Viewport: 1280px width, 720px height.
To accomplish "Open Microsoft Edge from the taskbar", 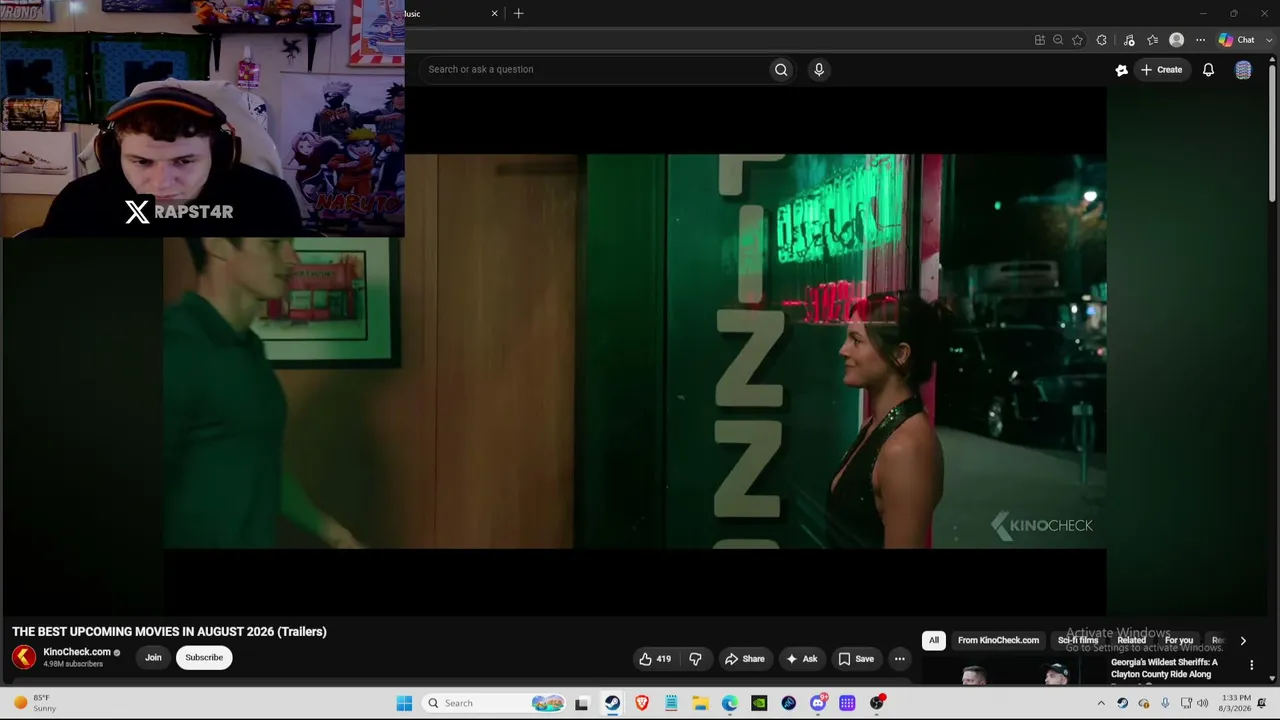I will pyautogui.click(x=730, y=703).
